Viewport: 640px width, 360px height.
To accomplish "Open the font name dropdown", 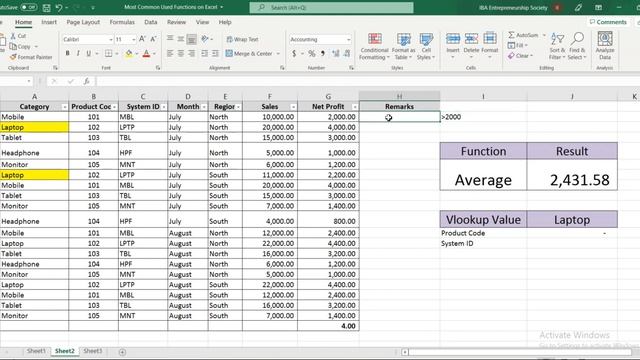I will point(111,40).
